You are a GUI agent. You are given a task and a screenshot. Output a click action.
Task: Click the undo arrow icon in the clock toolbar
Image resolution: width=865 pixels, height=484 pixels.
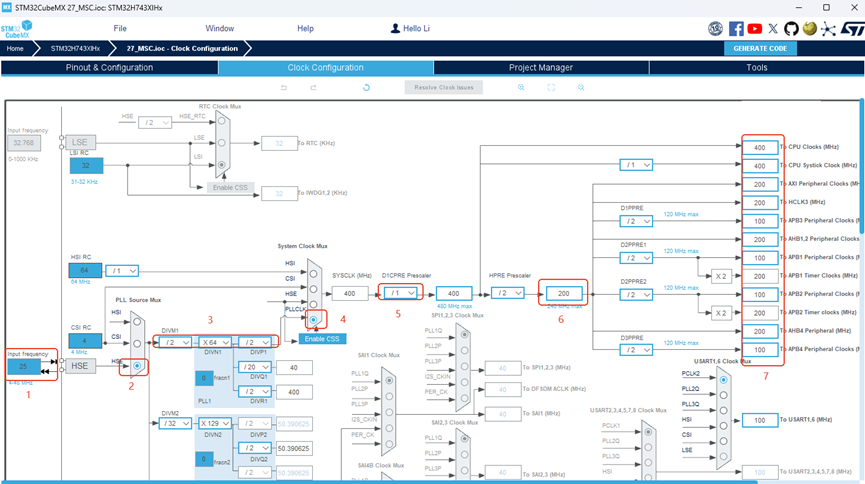click(x=284, y=87)
